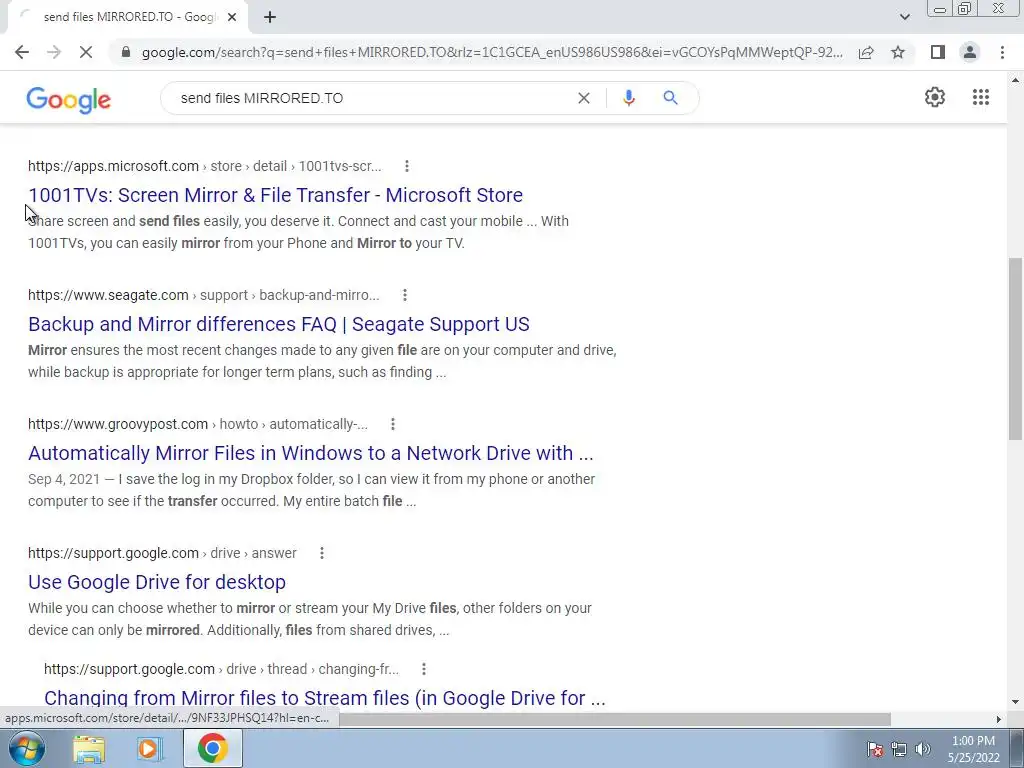The image size is (1024, 768).
Task: Open the tab search dropdown arrow
Action: [904, 17]
